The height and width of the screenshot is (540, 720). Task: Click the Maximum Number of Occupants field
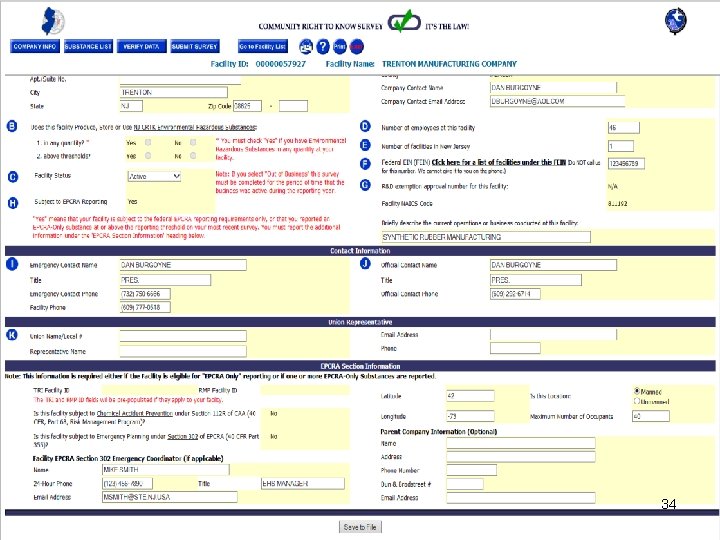point(651,416)
